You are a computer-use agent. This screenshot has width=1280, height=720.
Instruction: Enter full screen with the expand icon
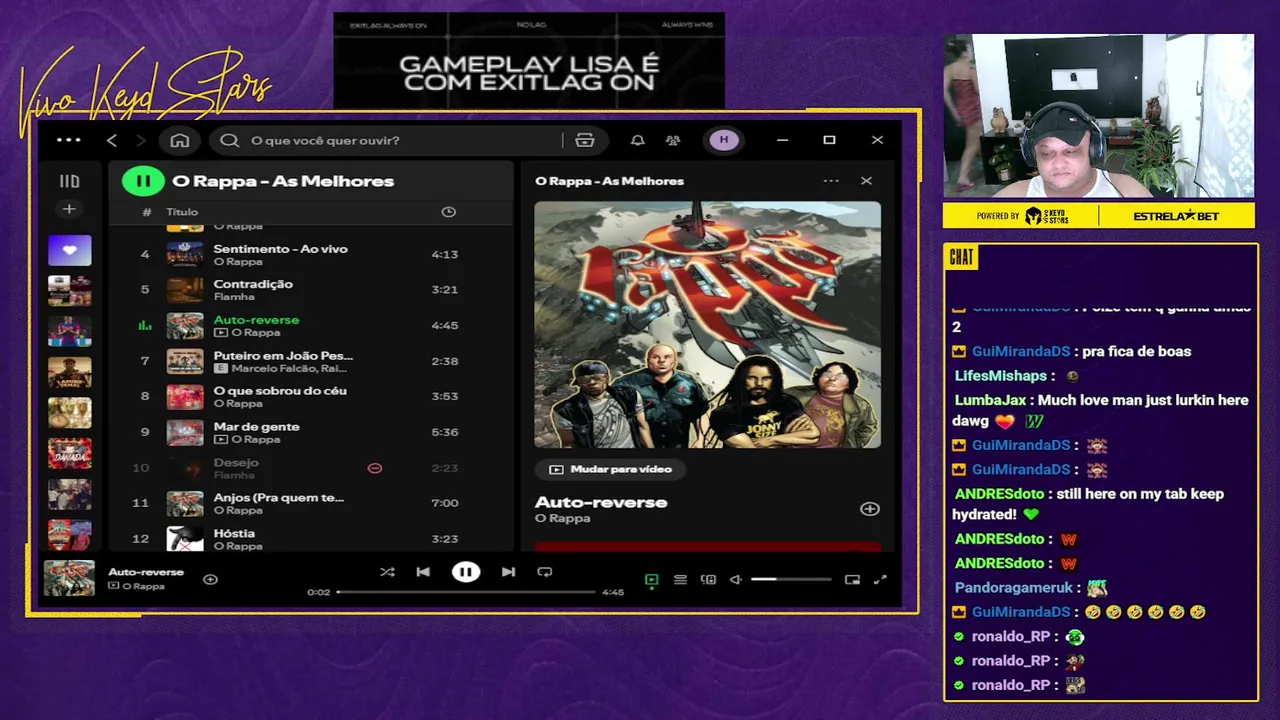coord(880,580)
